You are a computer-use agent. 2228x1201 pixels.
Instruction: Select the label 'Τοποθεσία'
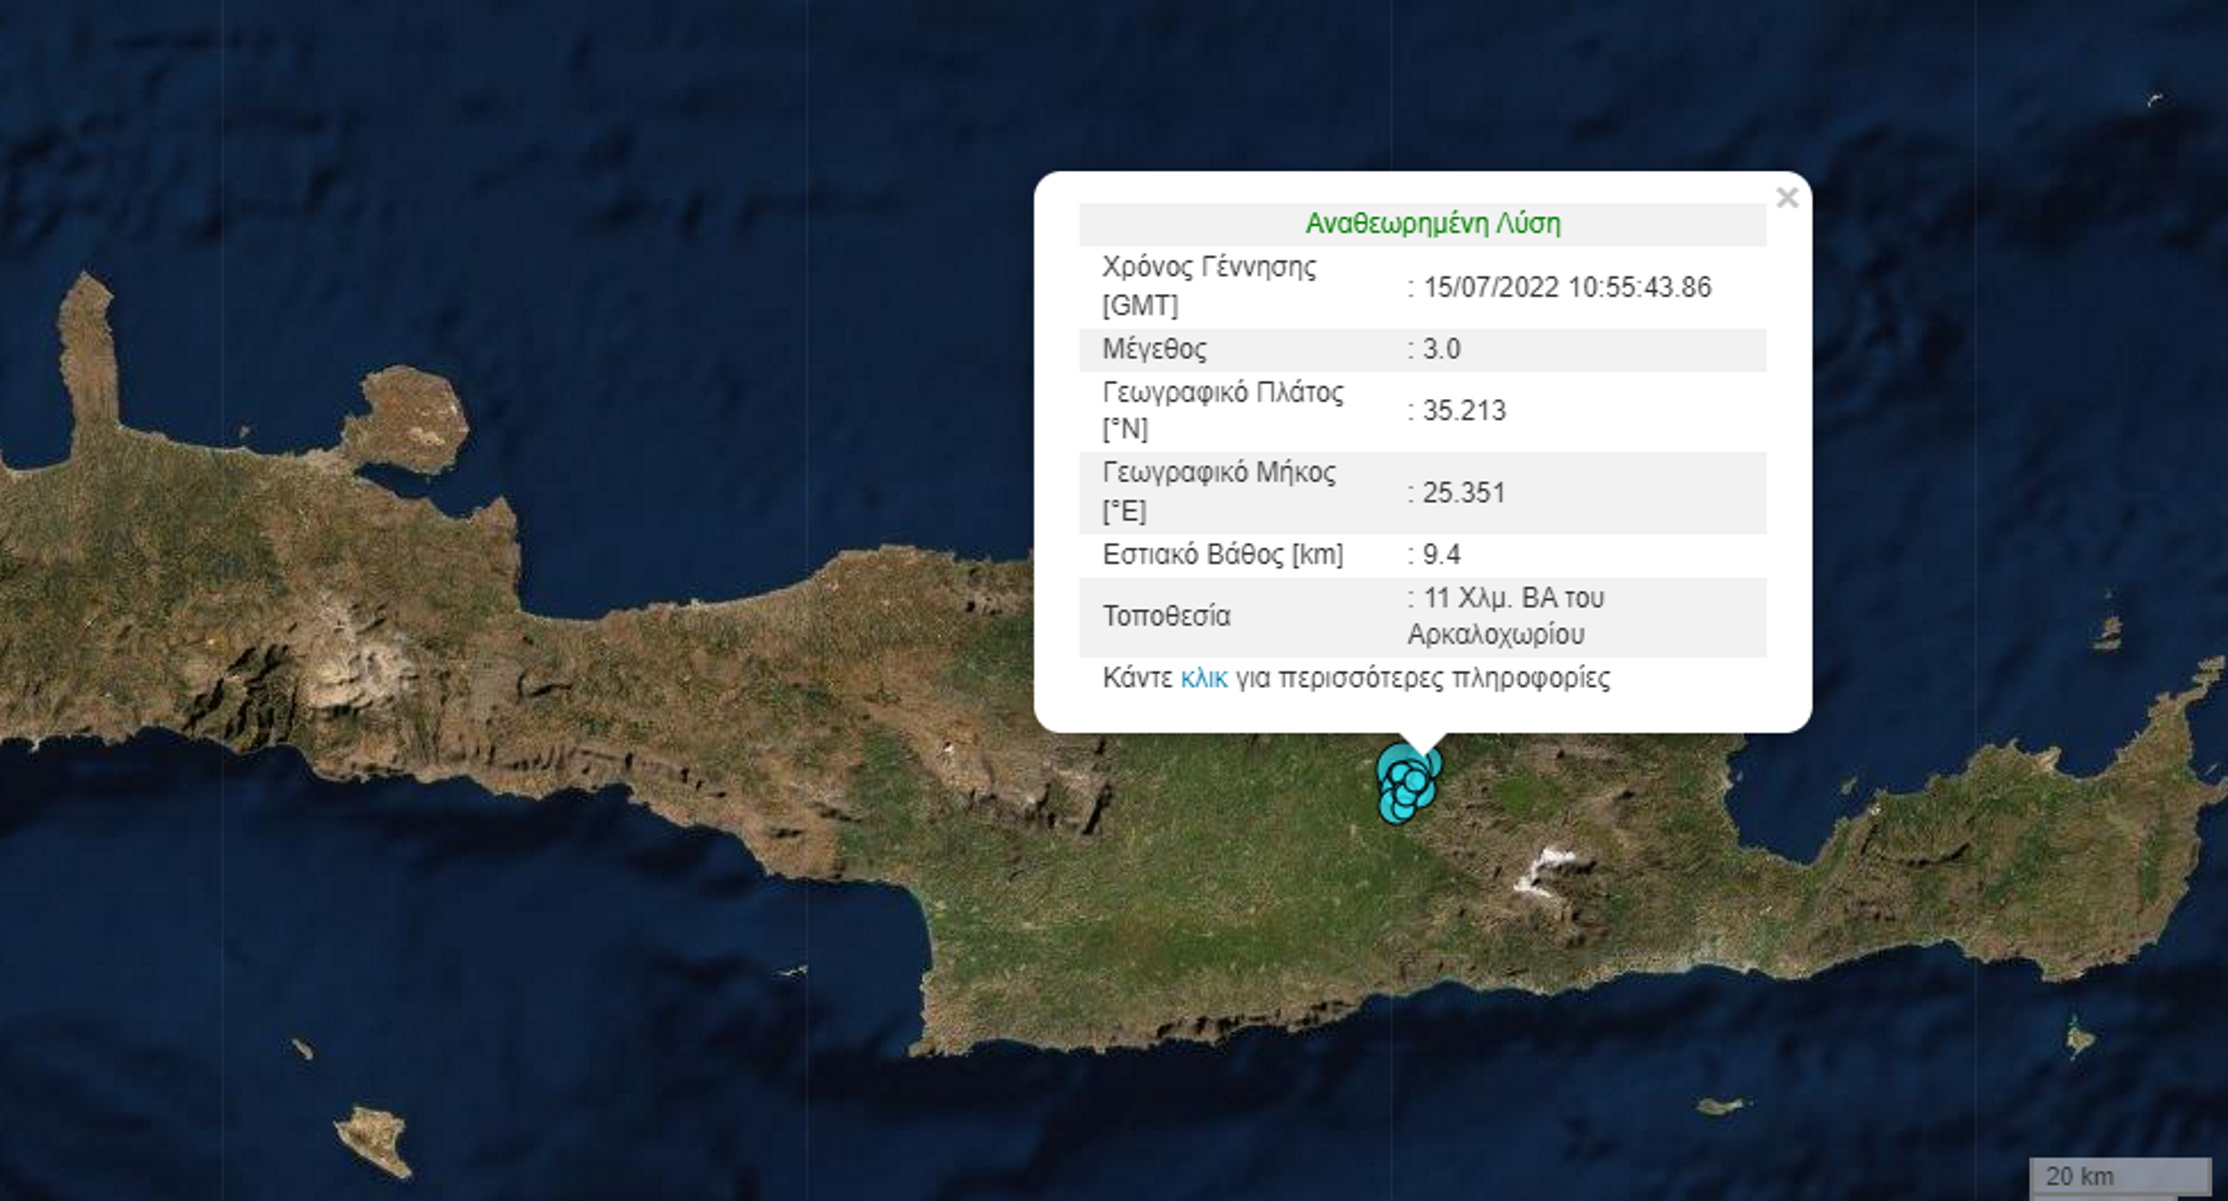tap(1166, 616)
